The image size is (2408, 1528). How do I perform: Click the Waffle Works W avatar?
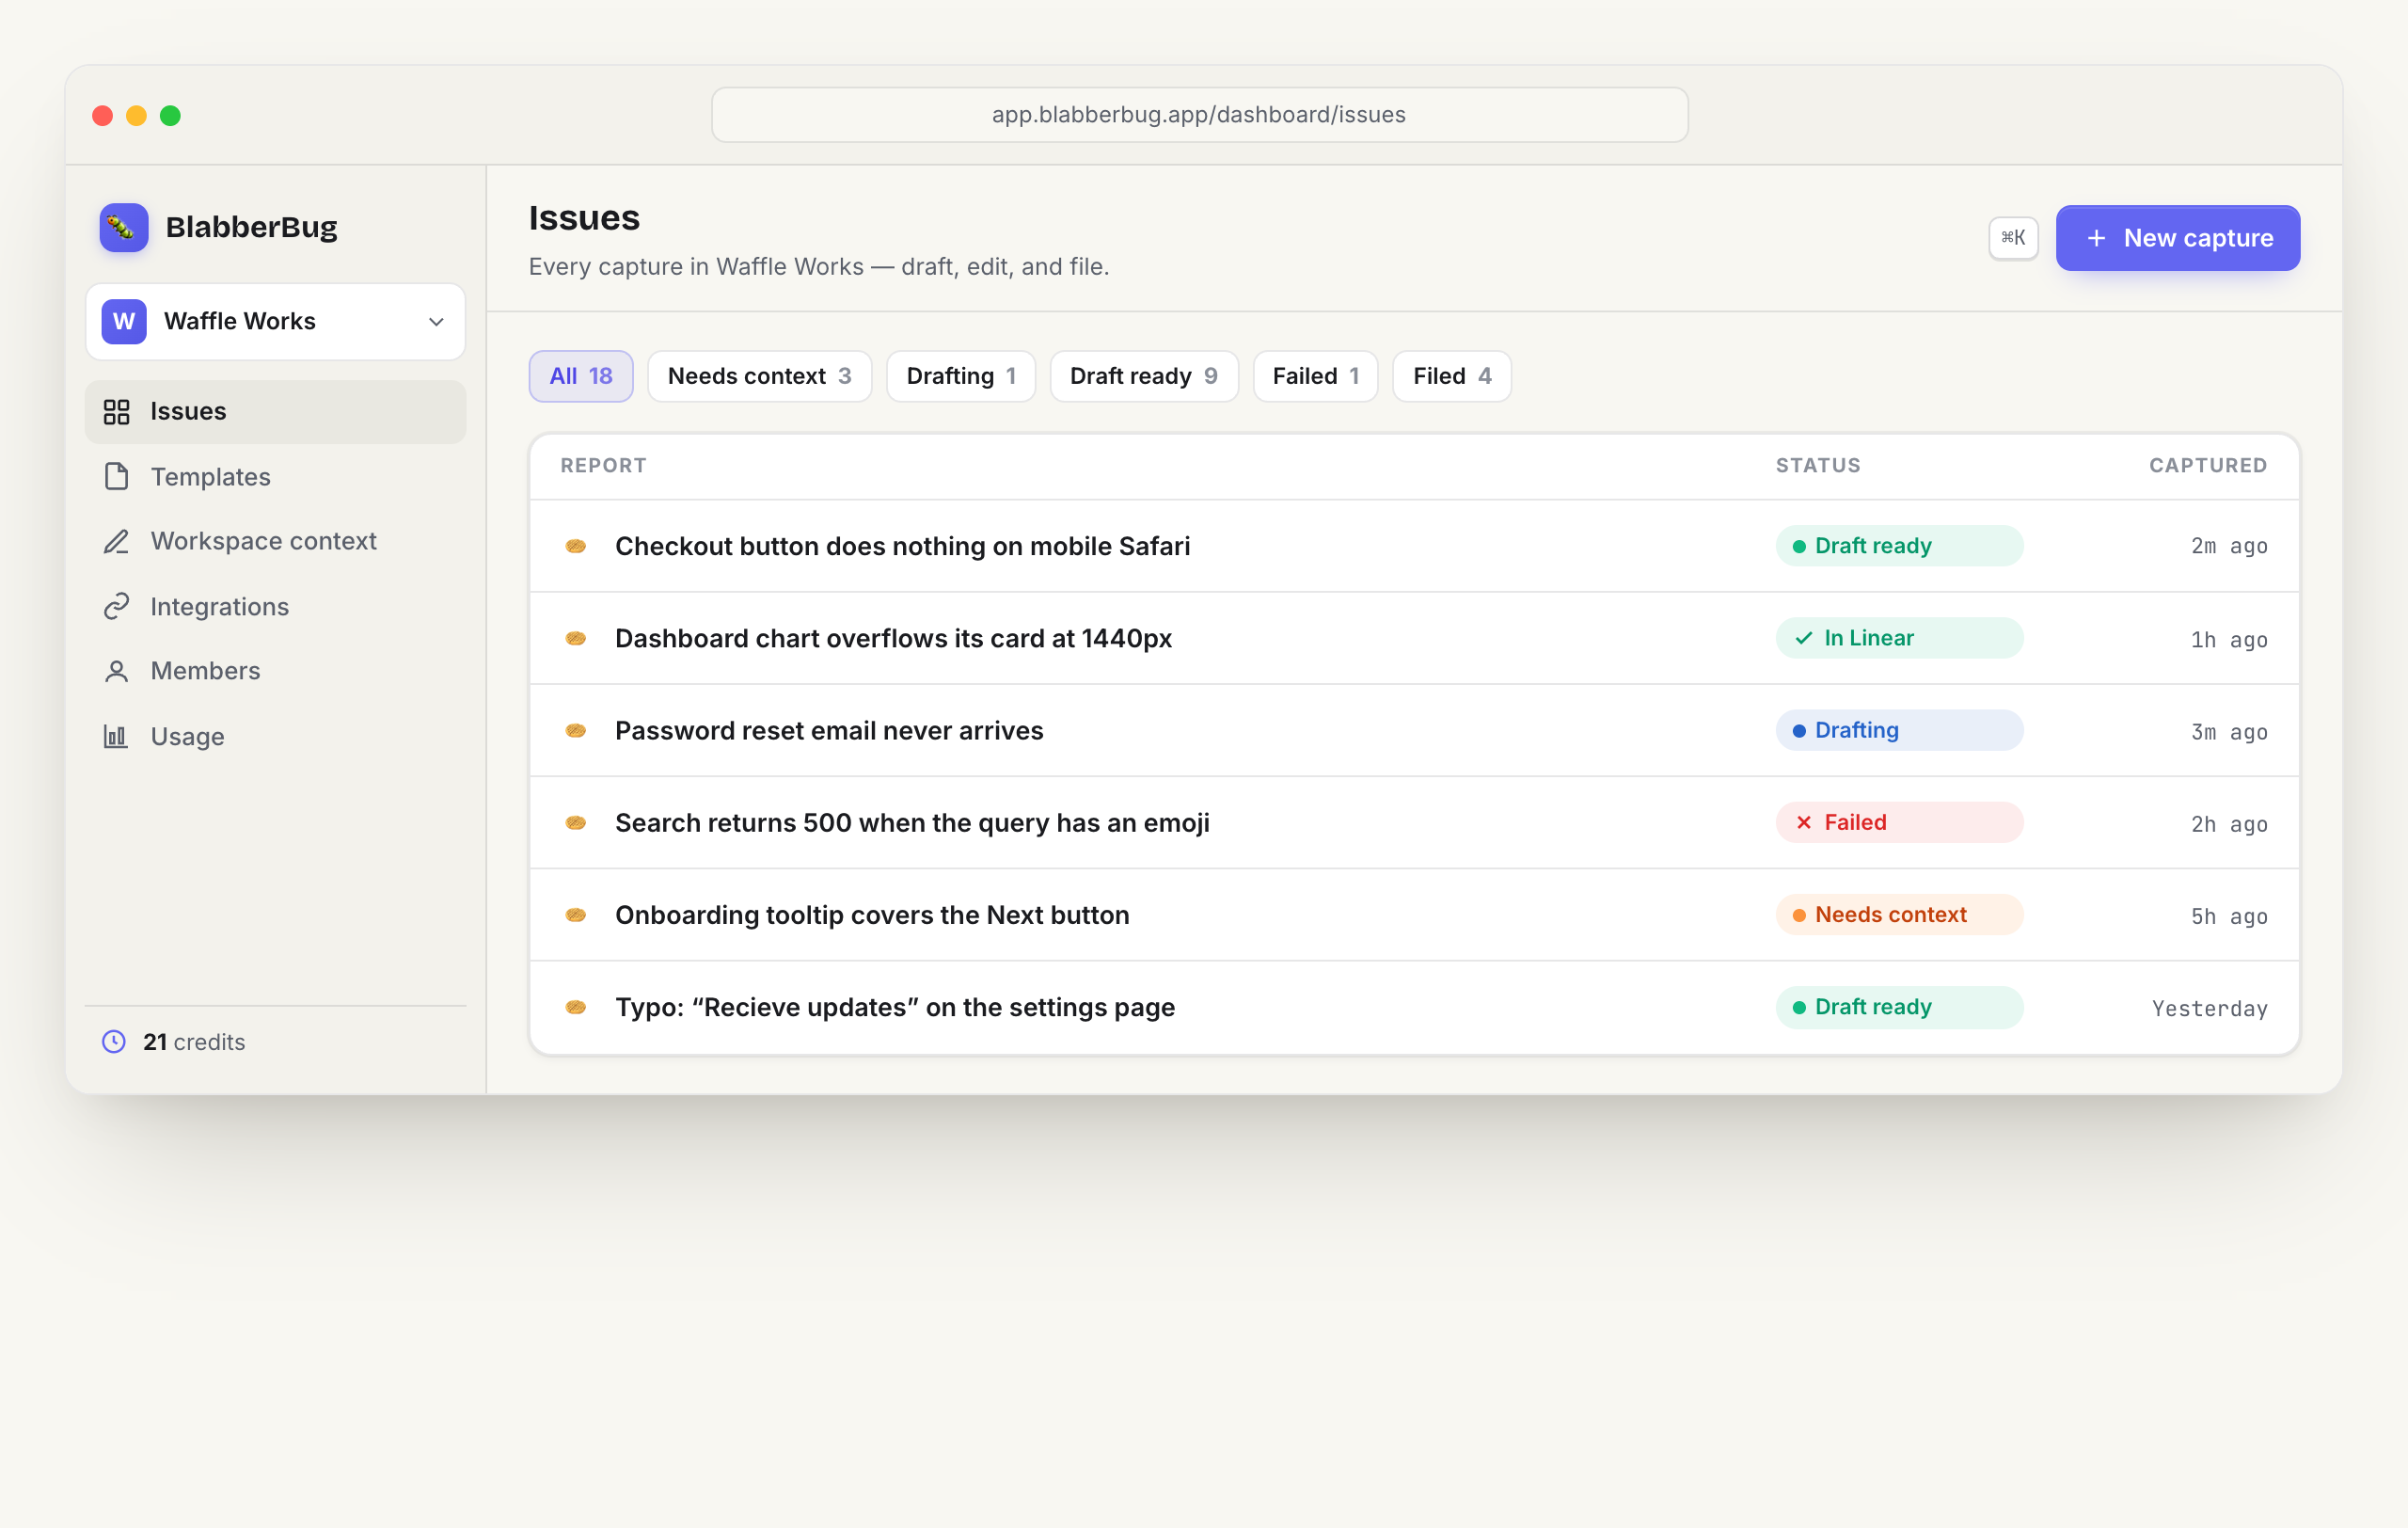pyautogui.click(x=124, y=322)
